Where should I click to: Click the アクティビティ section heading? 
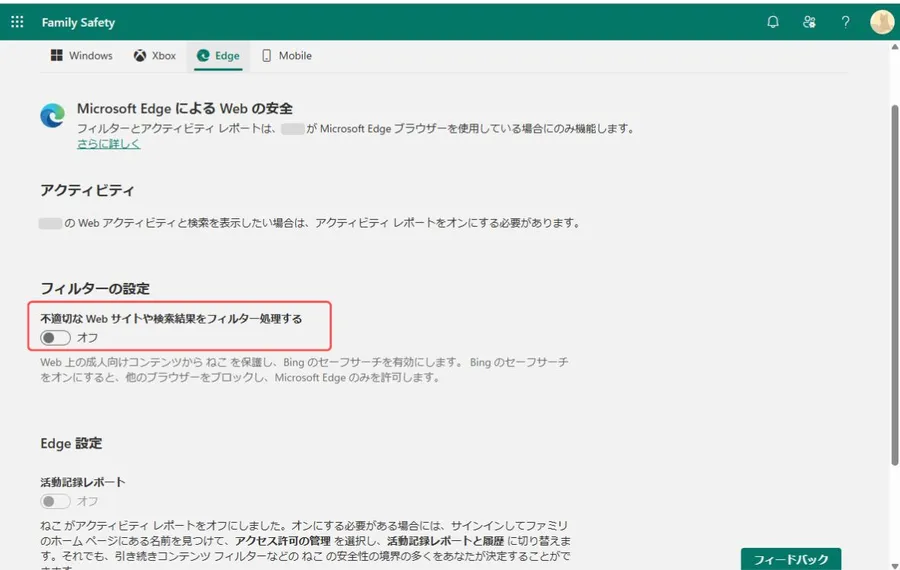coord(87,190)
